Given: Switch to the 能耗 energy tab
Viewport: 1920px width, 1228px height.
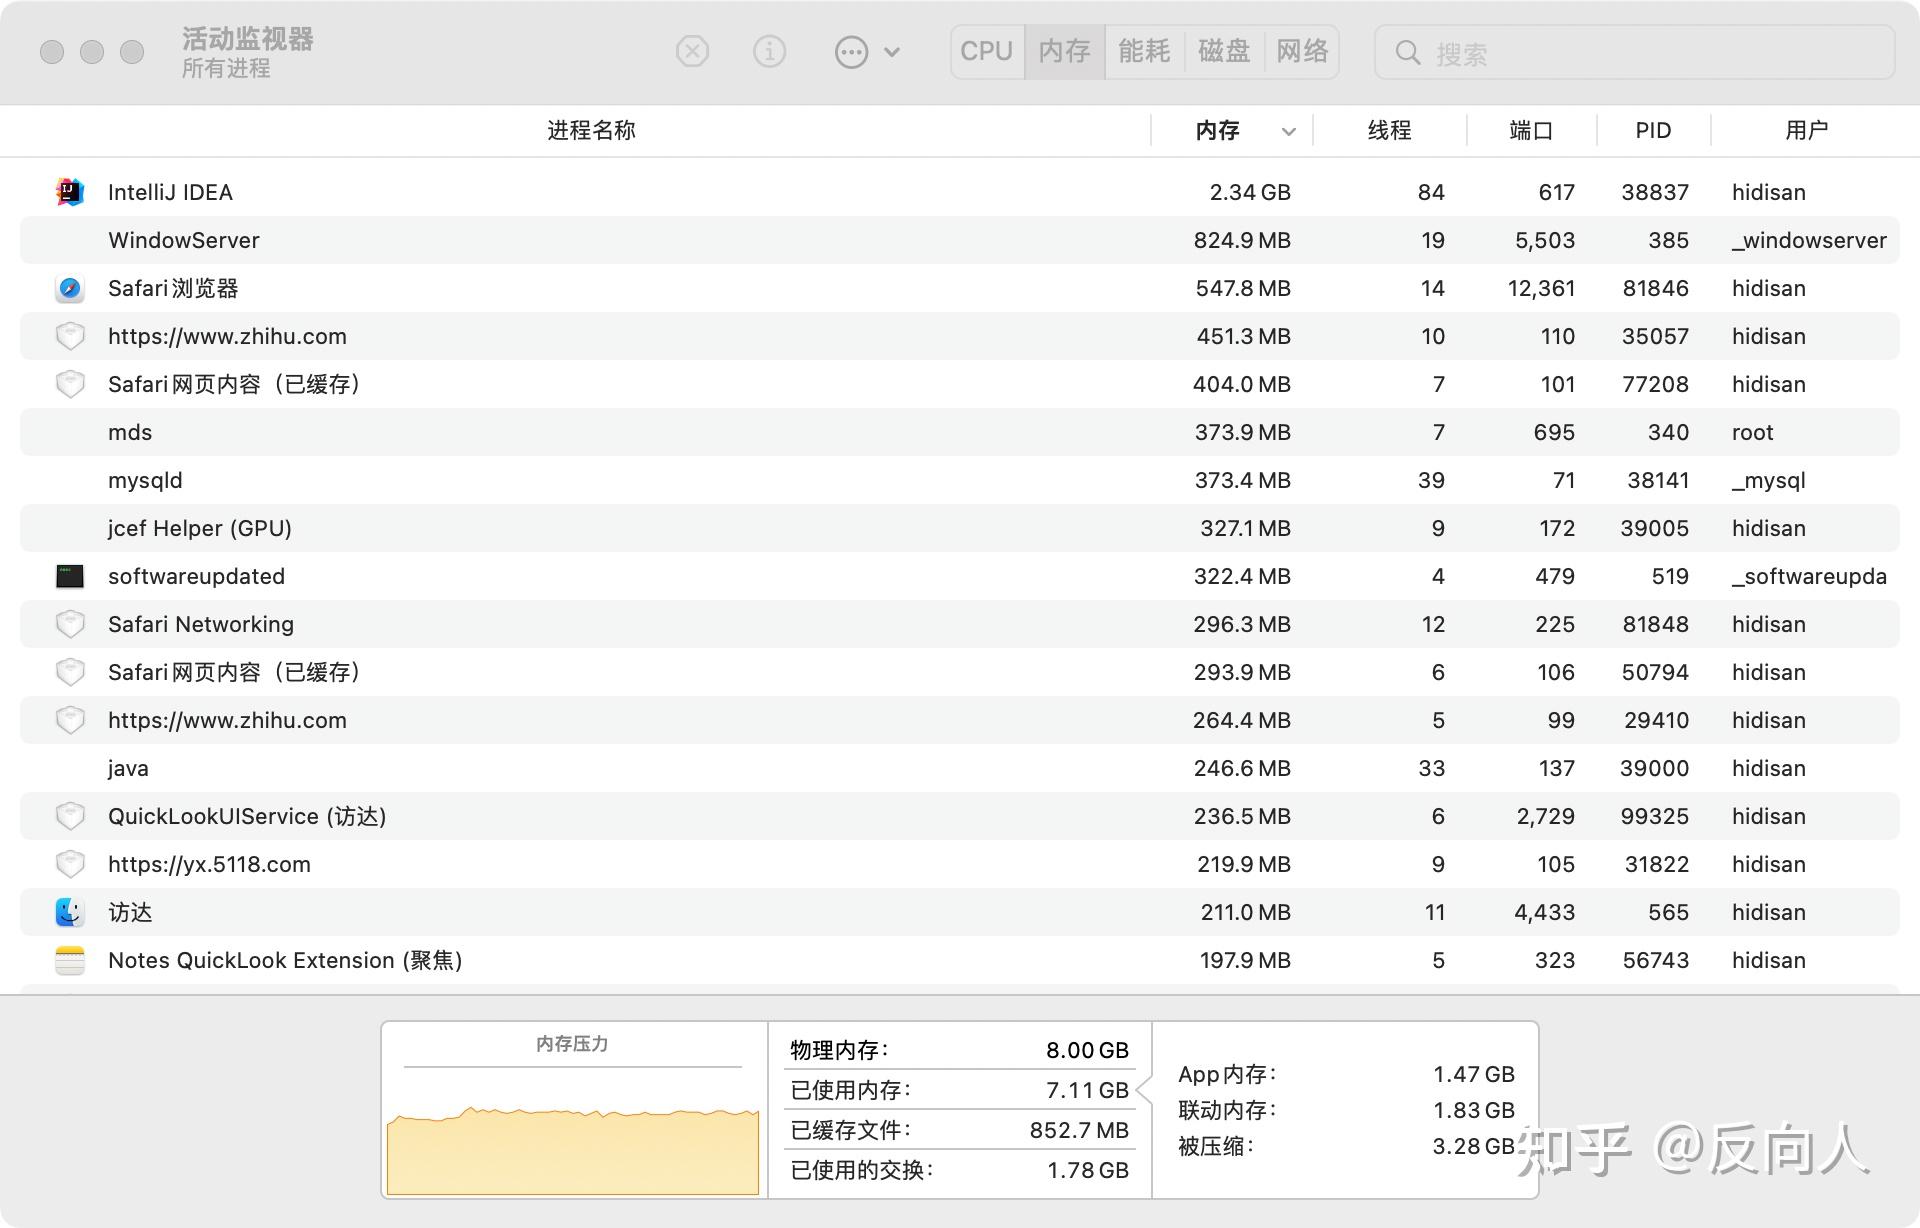Looking at the screenshot, I should pos(1143,51).
